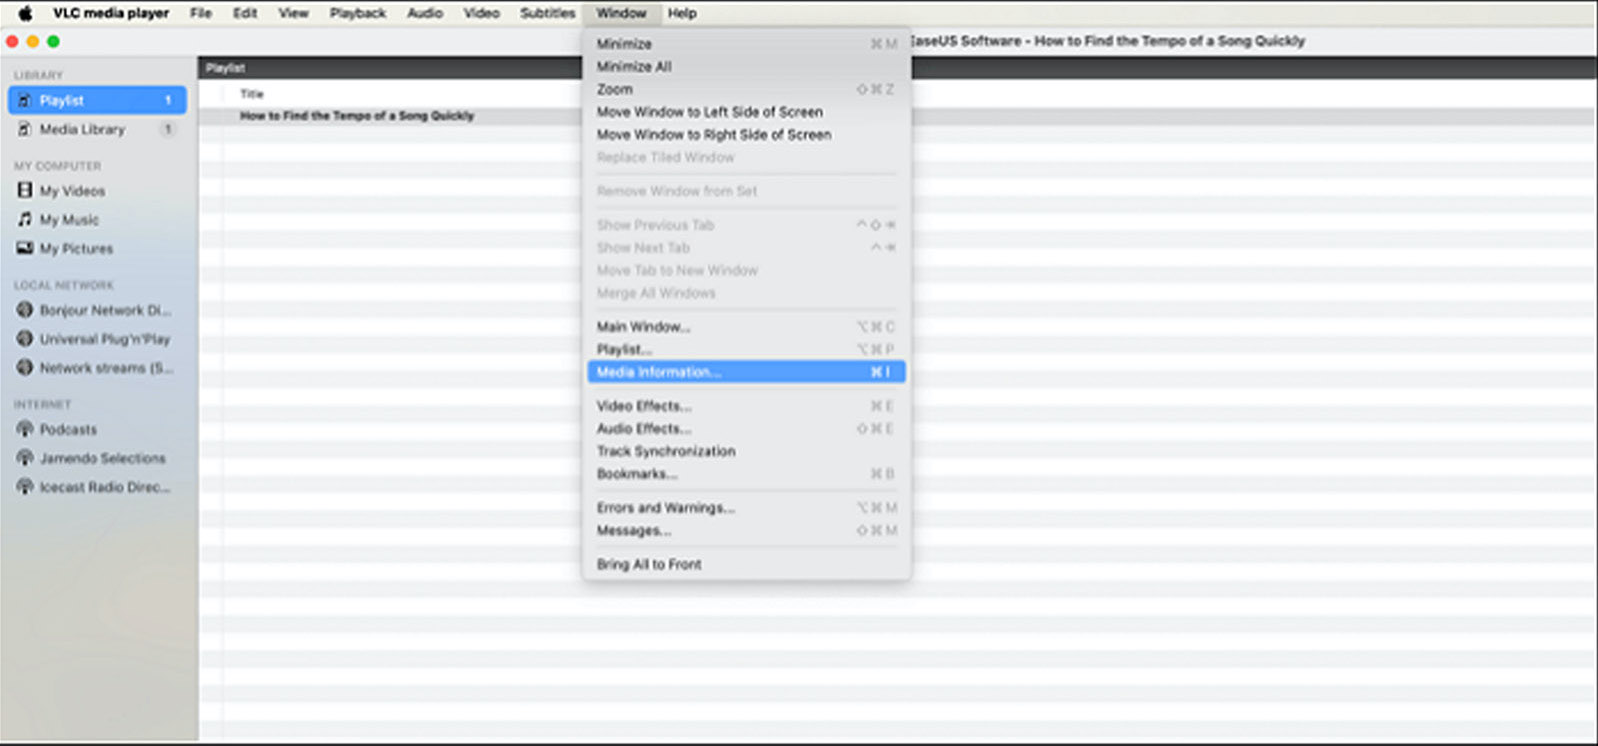
Task: Select Playlist... in the Window menu
Action: click(x=746, y=349)
